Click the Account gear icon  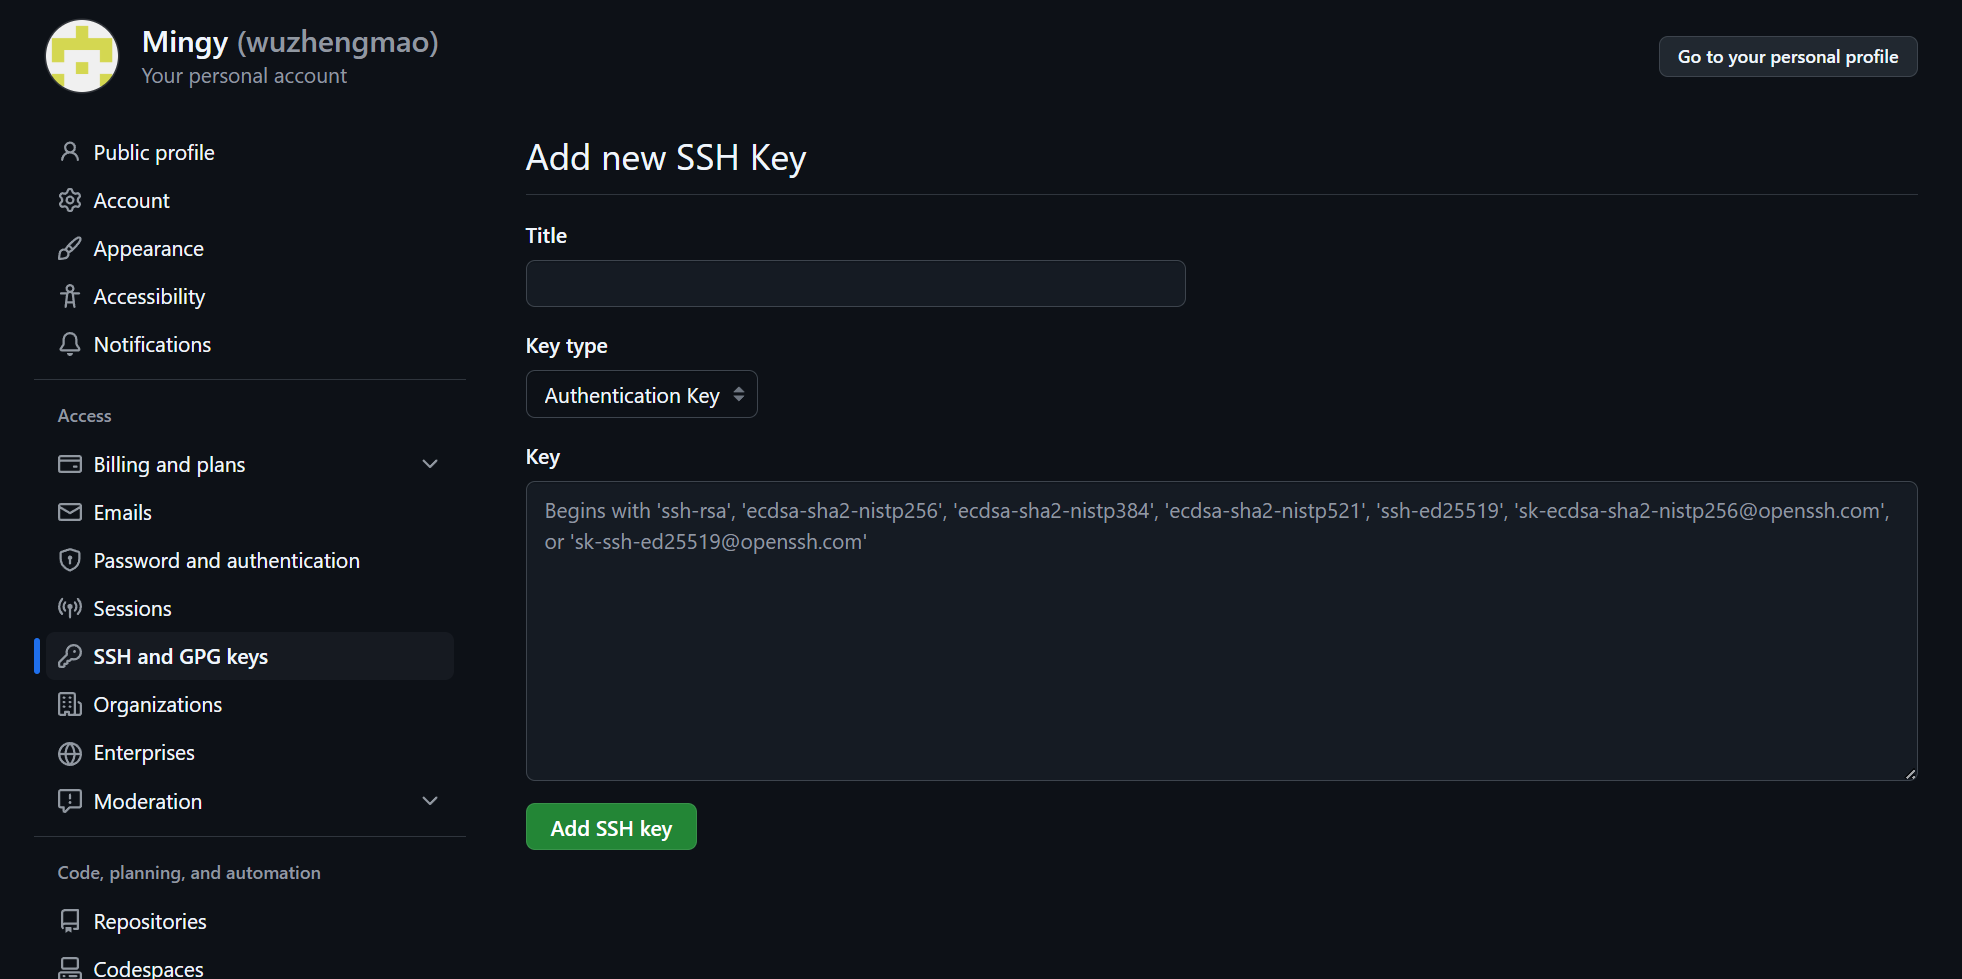click(x=69, y=200)
